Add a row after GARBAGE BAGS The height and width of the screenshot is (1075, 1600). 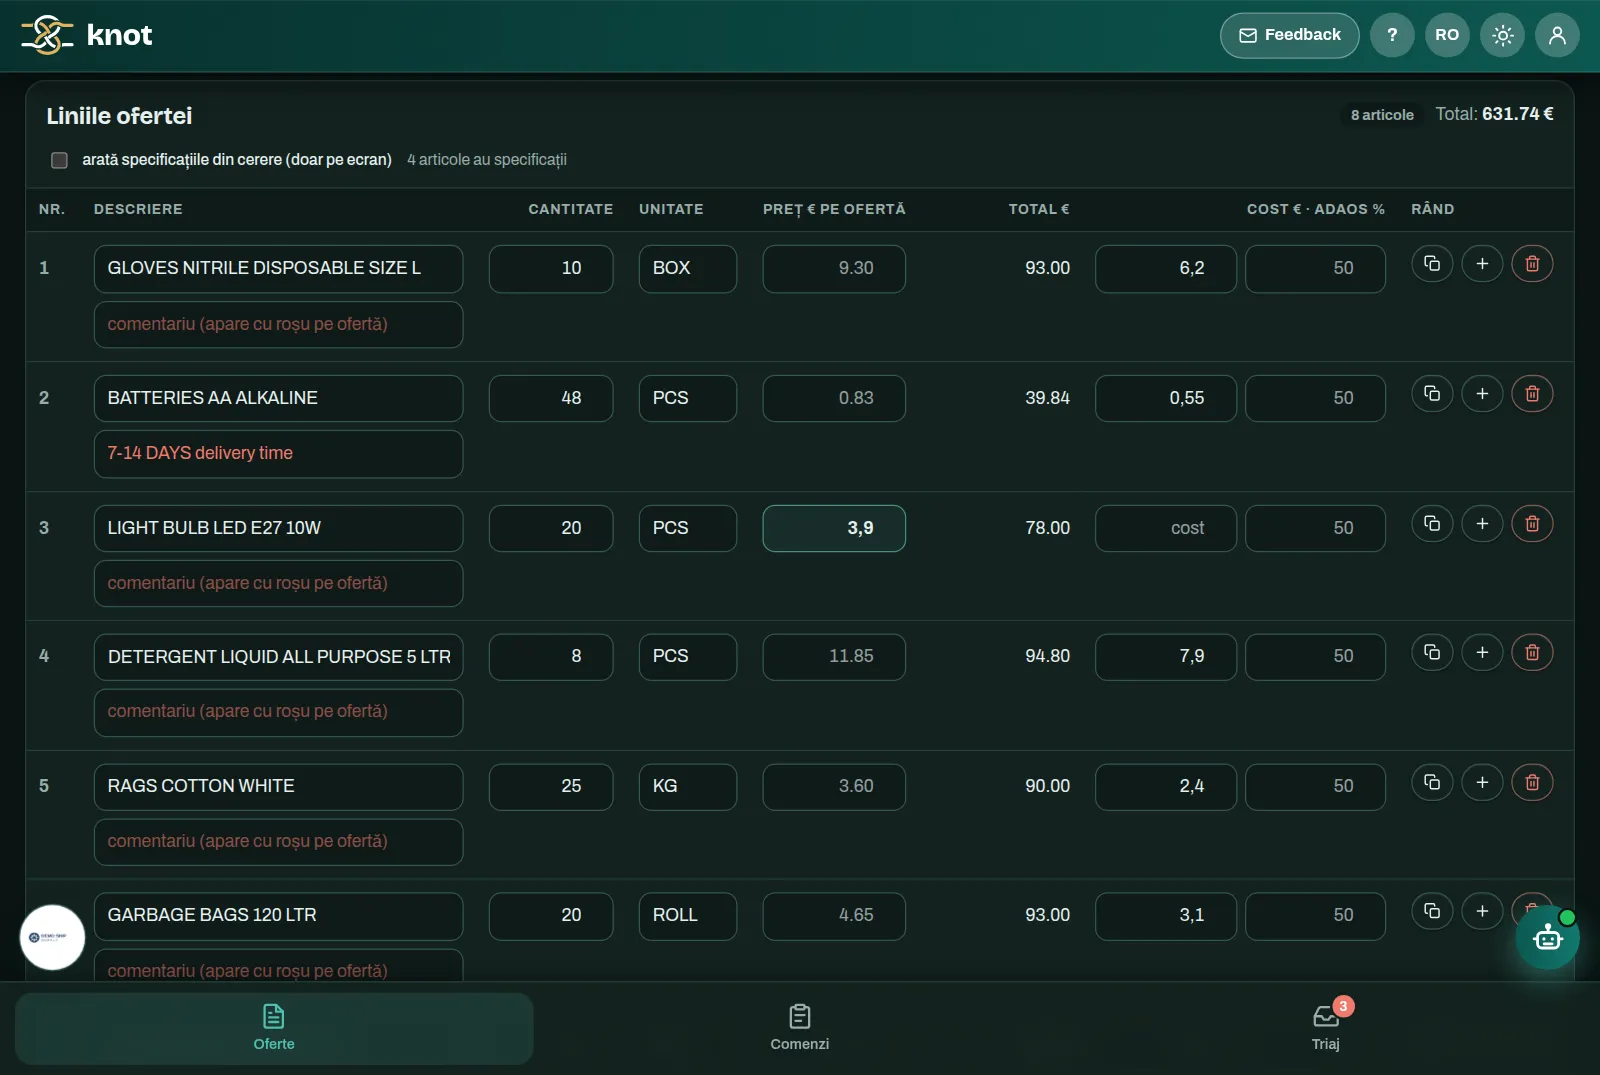coord(1482,911)
